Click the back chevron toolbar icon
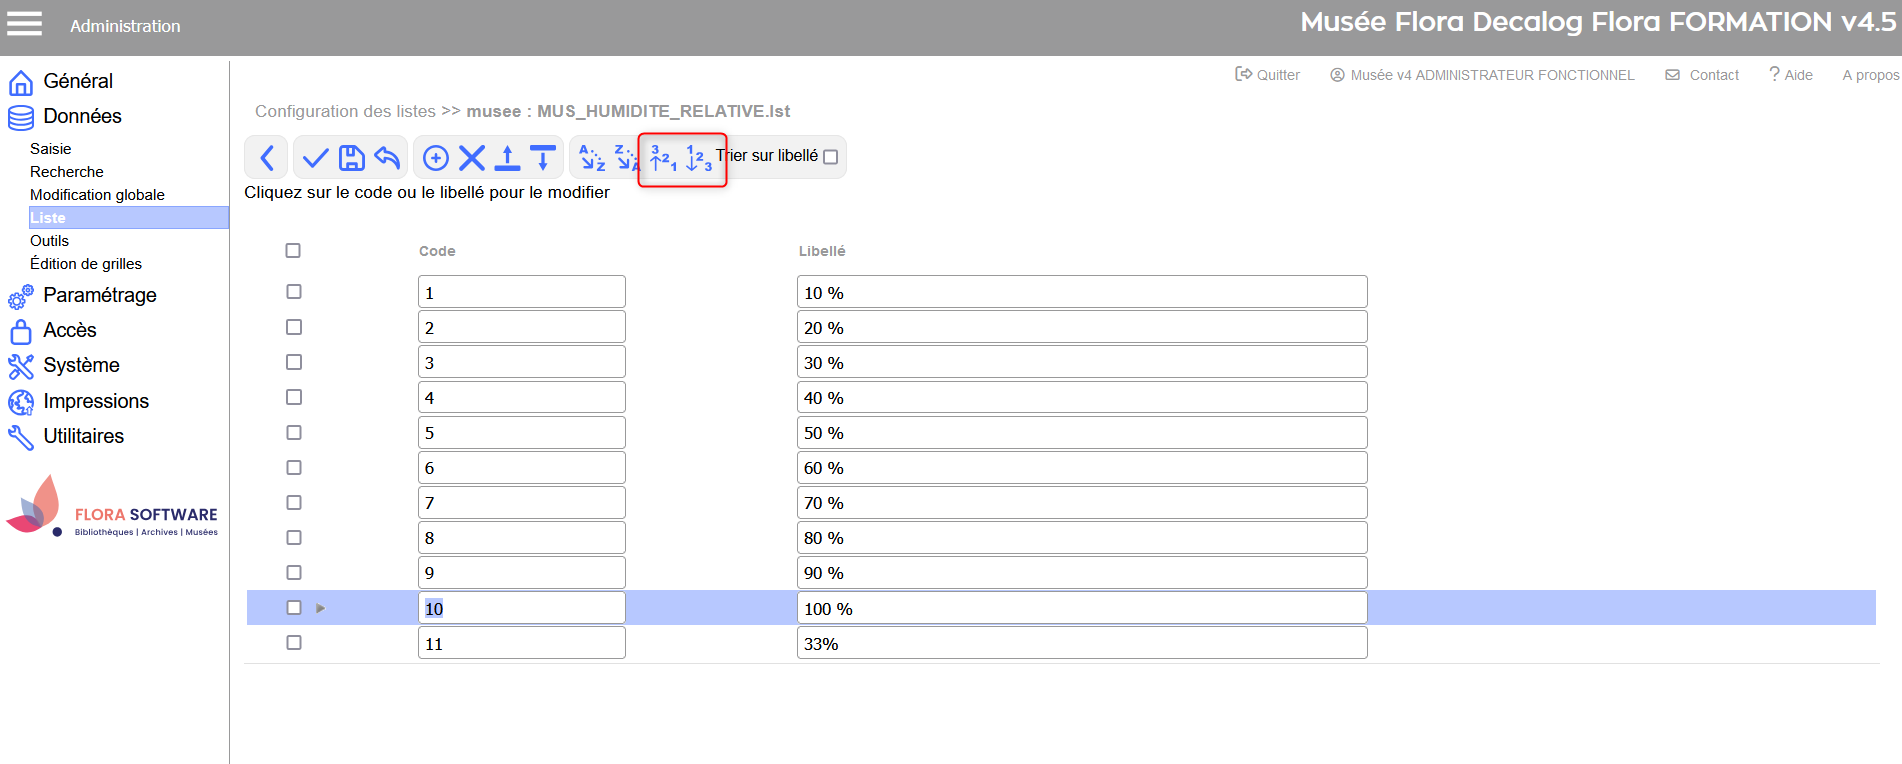The height and width of the screenshot is (764, 1902). click(x=267, y=158)
